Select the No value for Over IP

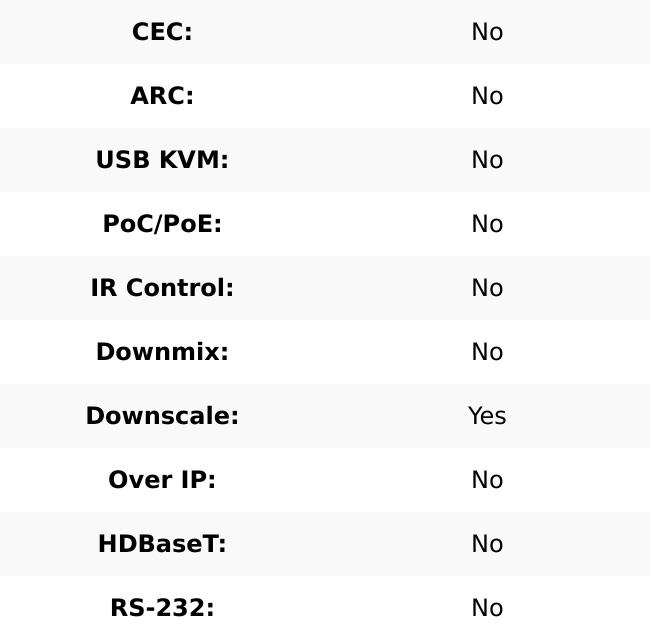(x=487, y=480)
